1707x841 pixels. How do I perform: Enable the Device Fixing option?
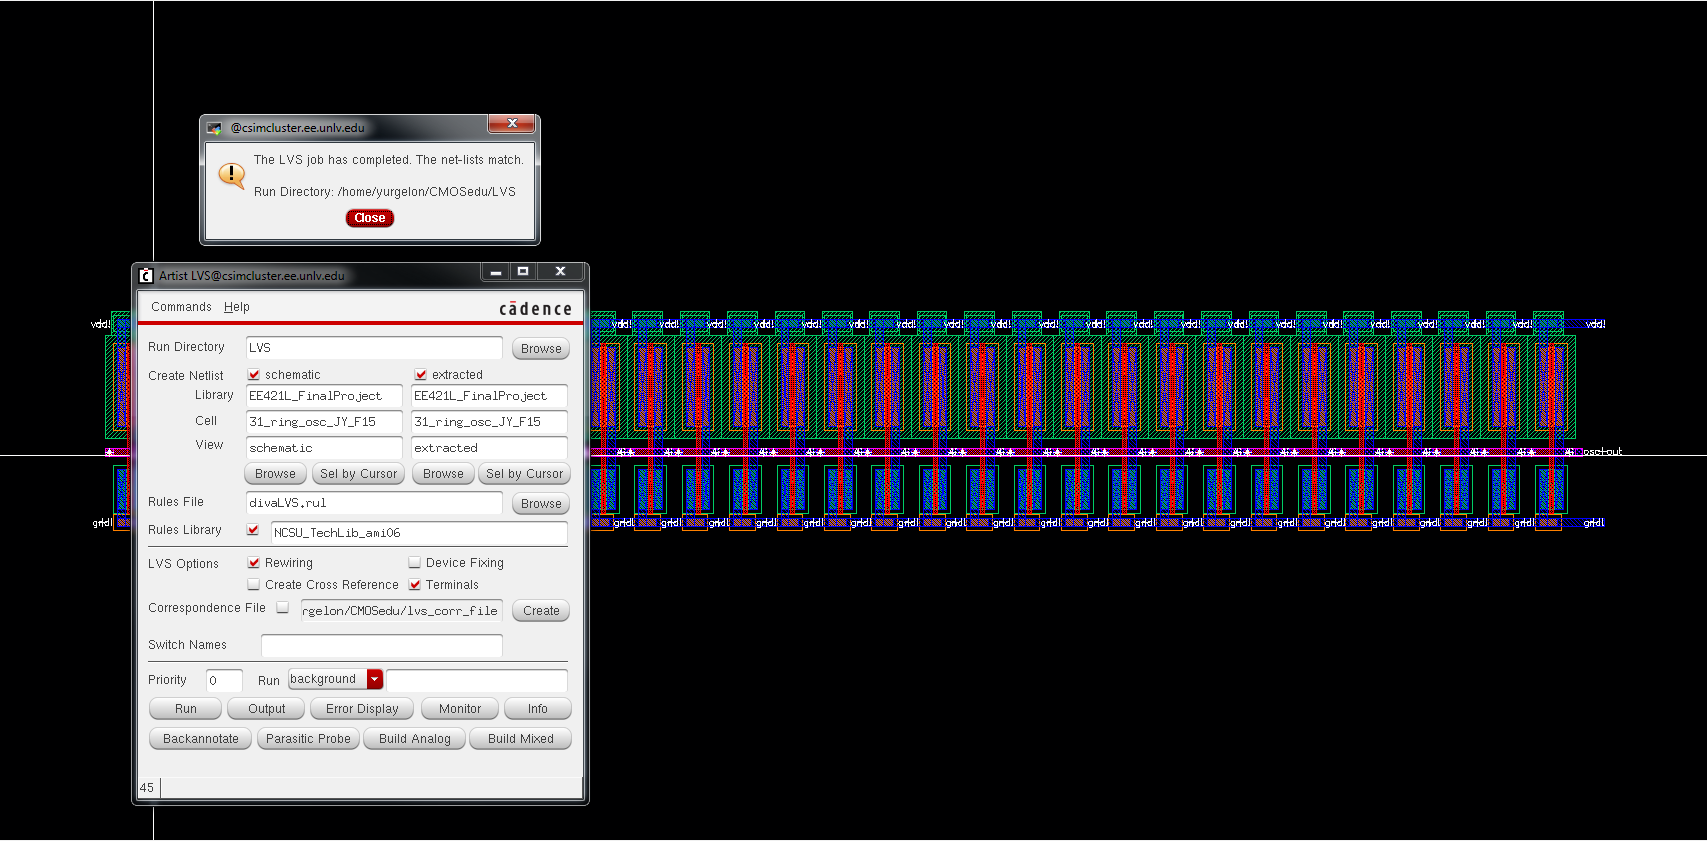pos(414,563)
